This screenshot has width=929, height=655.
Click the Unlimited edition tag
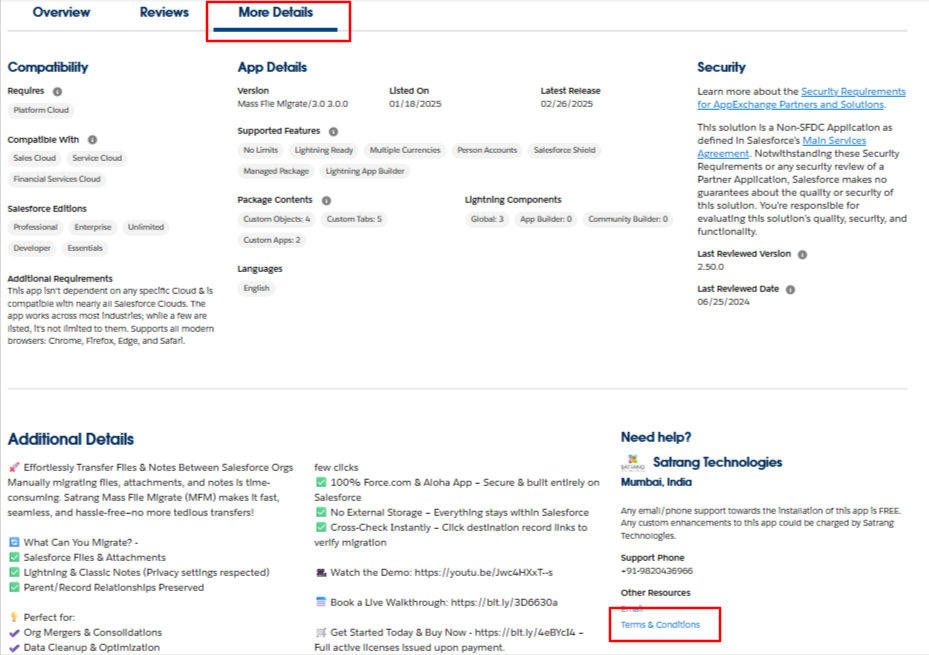146,227
